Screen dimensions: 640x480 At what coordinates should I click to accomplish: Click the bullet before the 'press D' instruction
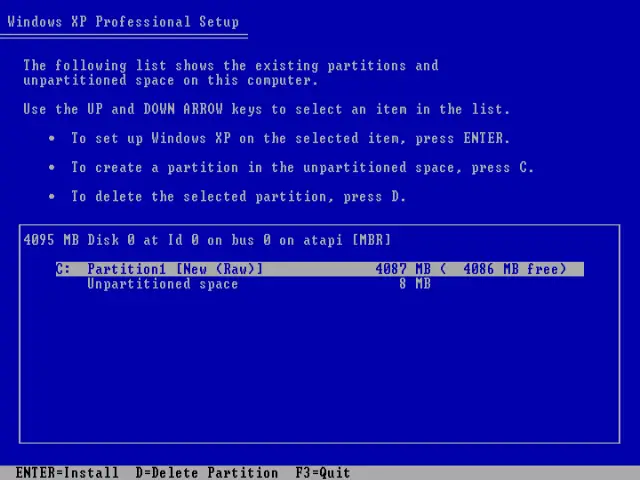tap(51, 197)
